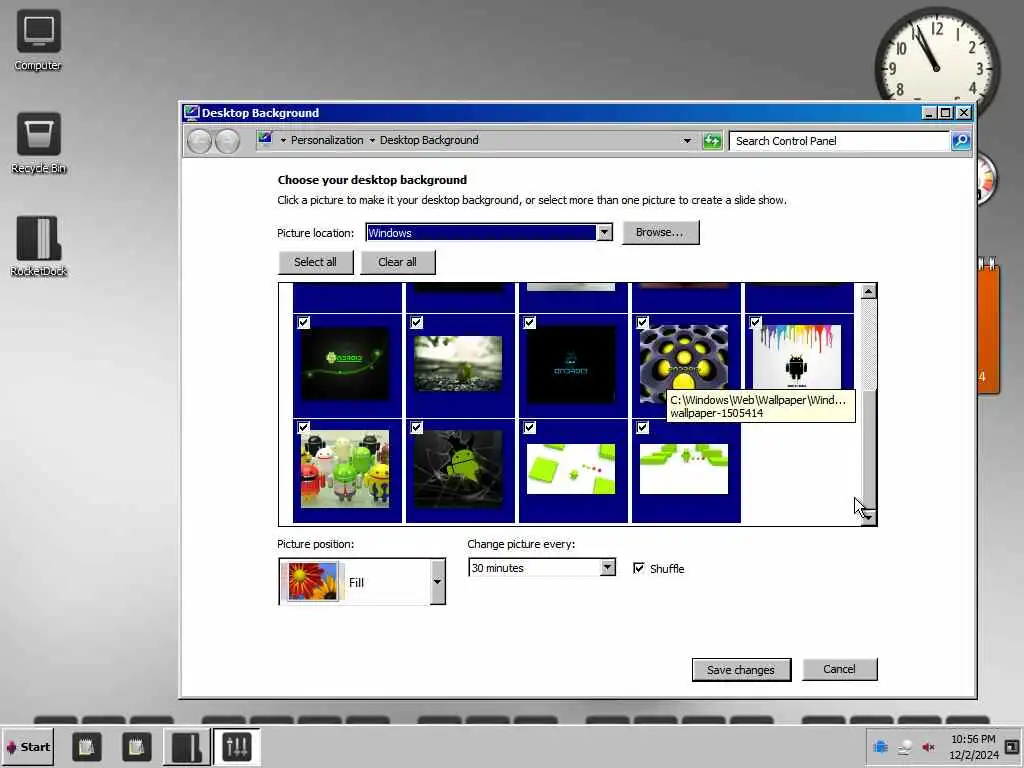1024x768 pixels.
Task: Click Desktop Background breadcrumb item
Action: pos(429,140)
